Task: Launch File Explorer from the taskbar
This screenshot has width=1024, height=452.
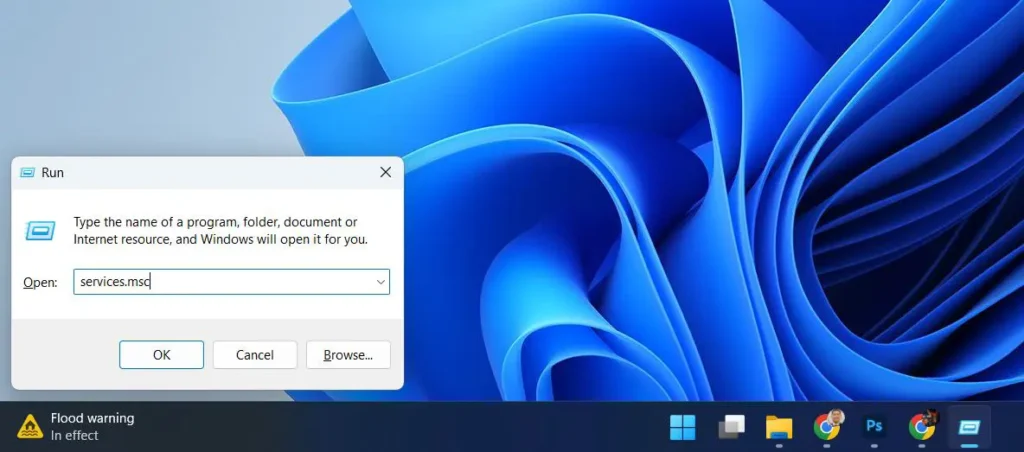Action: [x=779, y=428]
